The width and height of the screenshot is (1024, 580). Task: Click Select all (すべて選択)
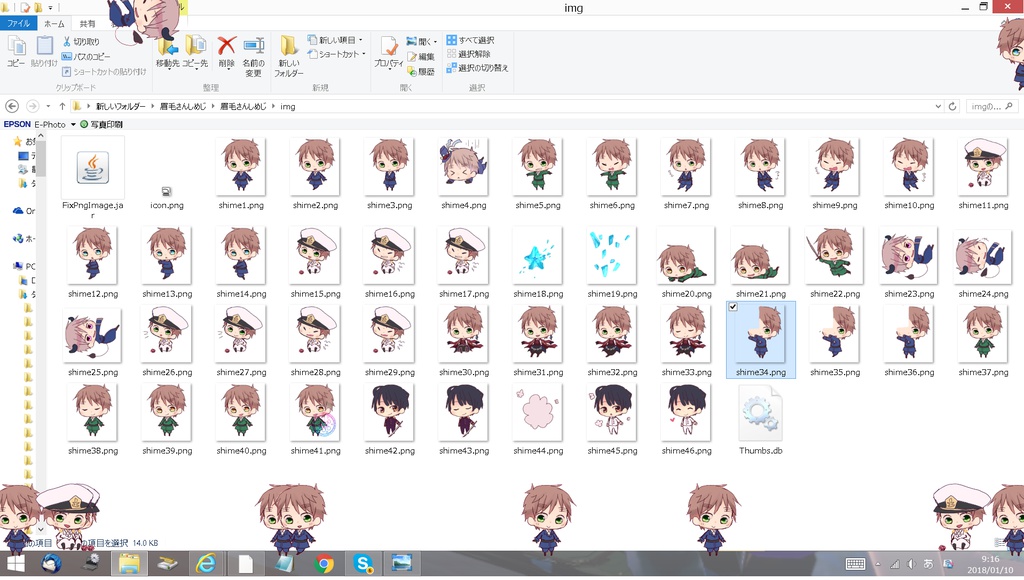(470, 40)
